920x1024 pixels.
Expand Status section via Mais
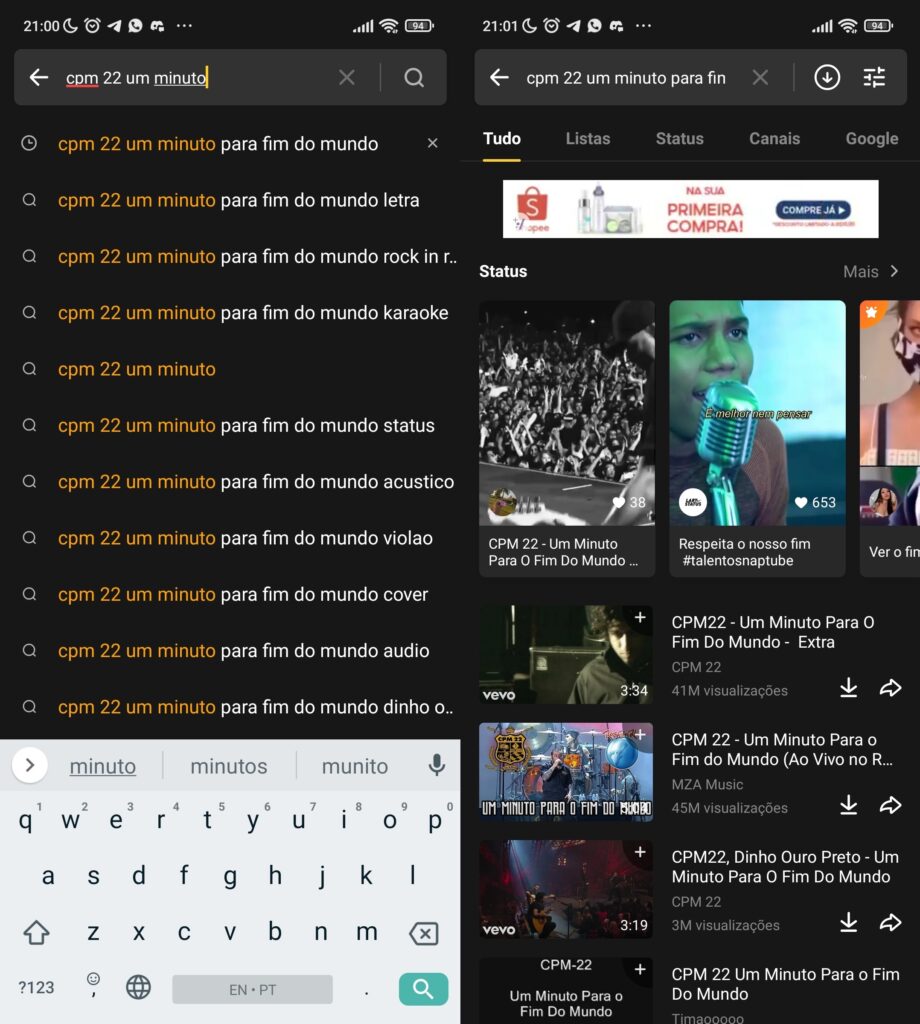pyautogui.click(x=870, y=271)
